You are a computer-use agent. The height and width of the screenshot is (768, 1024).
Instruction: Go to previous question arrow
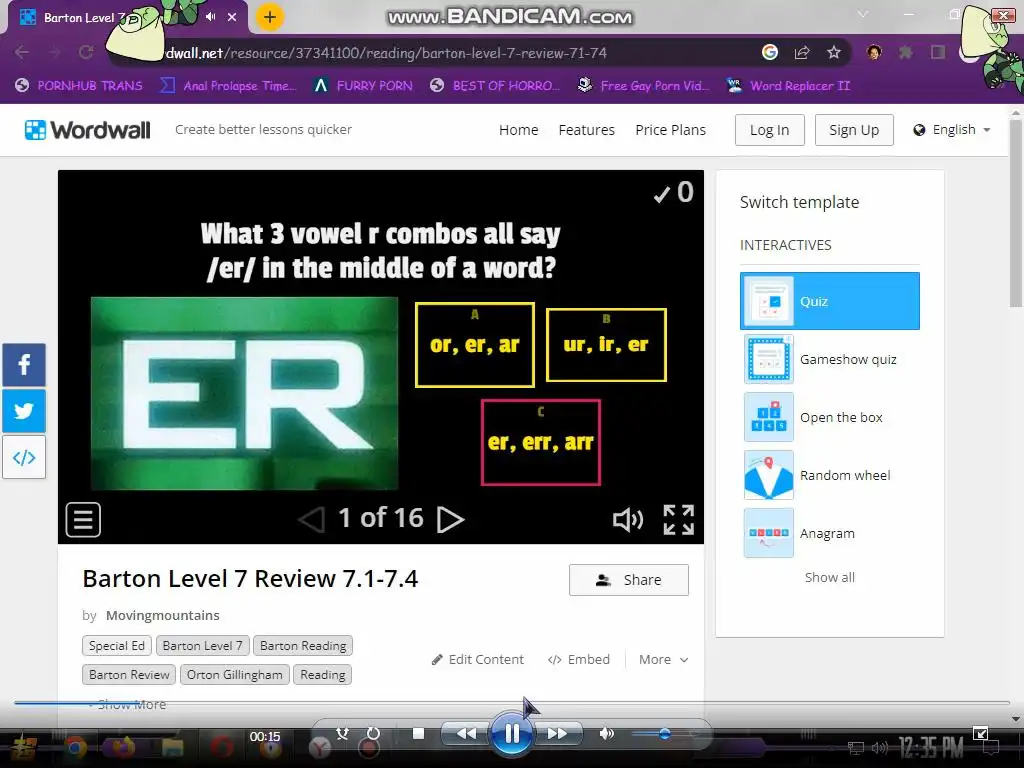(x=312, y=520)
